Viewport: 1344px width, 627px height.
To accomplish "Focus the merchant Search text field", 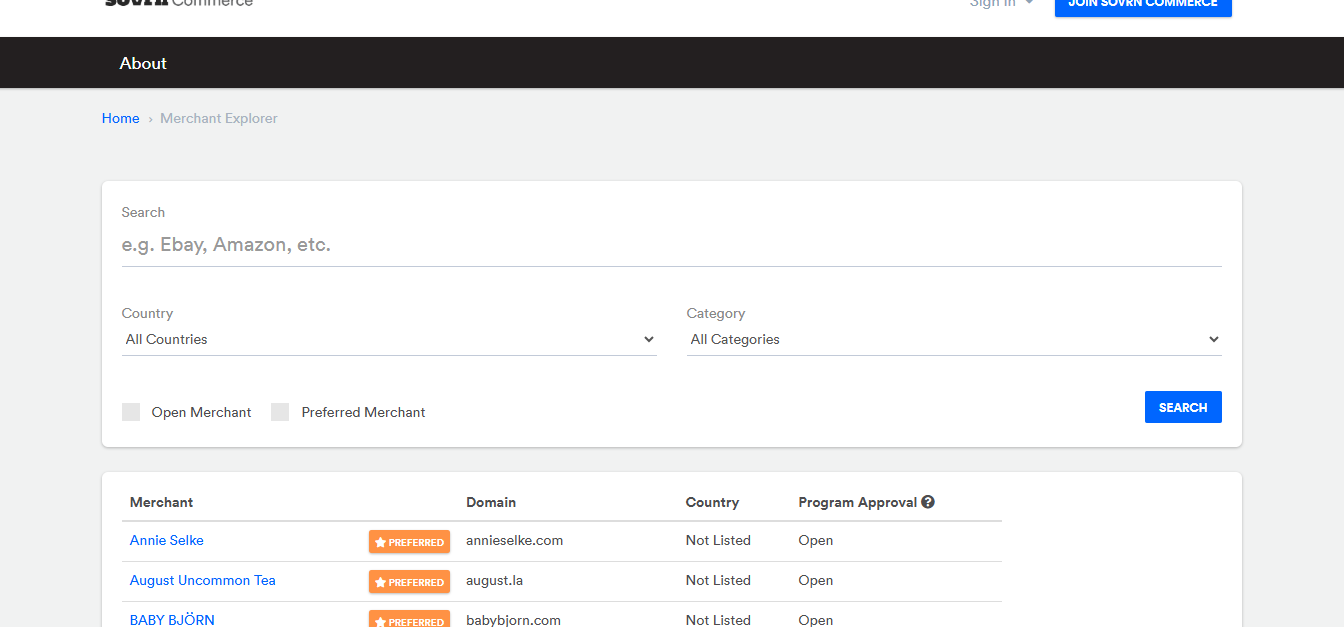I will point(671,245).
